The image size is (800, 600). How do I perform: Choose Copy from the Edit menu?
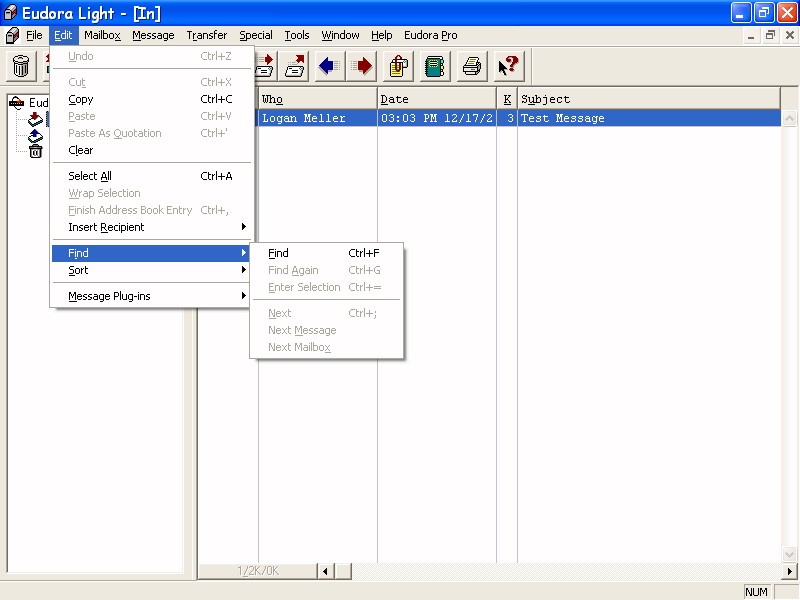152,99
